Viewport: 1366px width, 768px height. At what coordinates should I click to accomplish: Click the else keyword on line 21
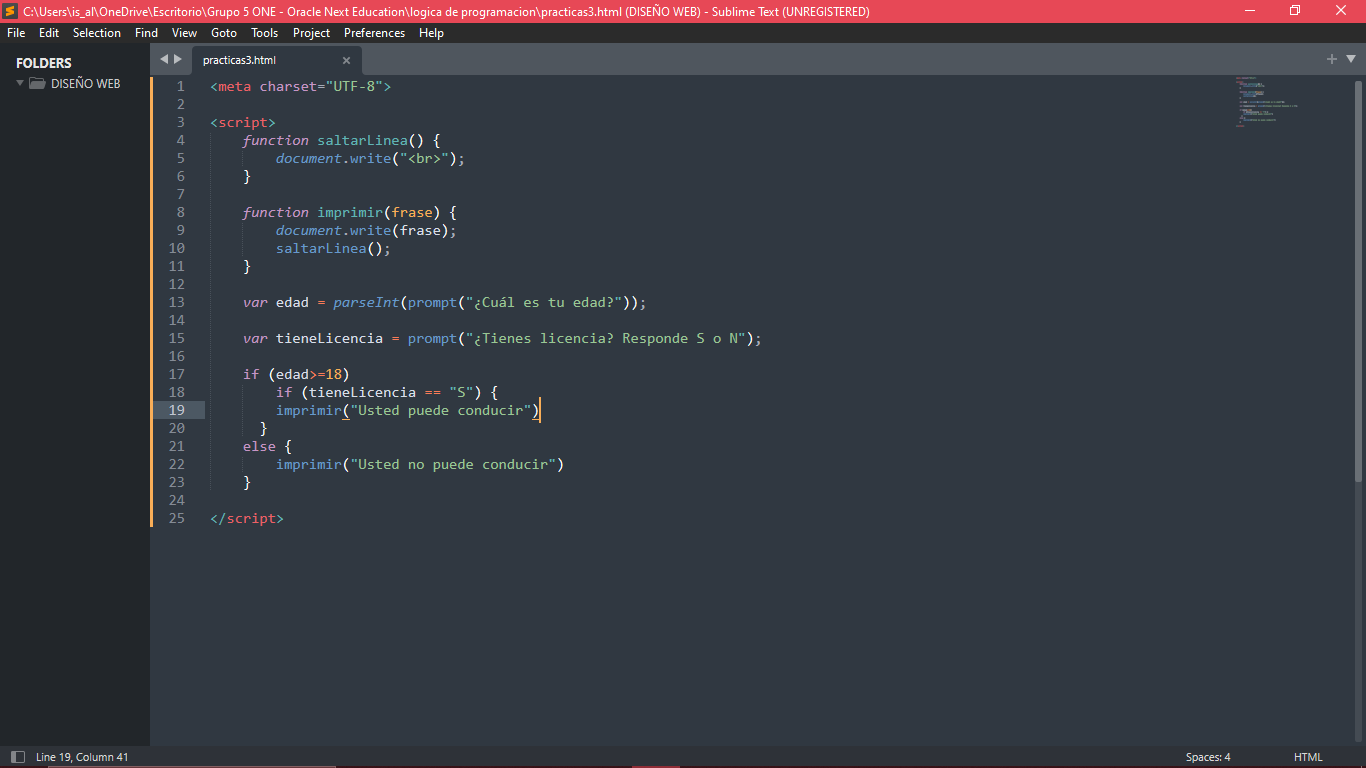pyautogui.click(x=259, y=446)
